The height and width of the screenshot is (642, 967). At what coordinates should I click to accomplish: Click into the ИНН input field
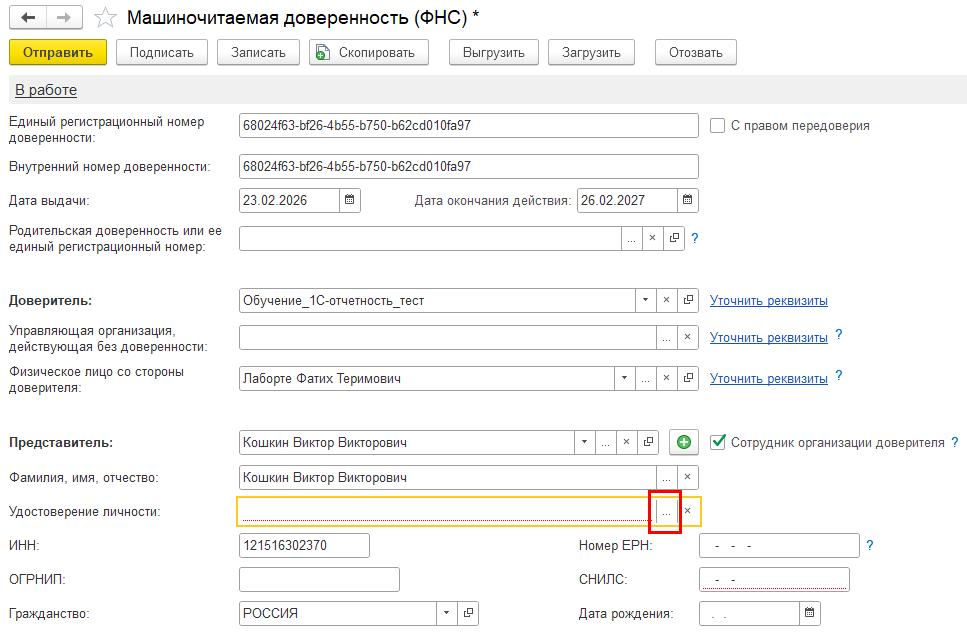(x=304, y=545)
